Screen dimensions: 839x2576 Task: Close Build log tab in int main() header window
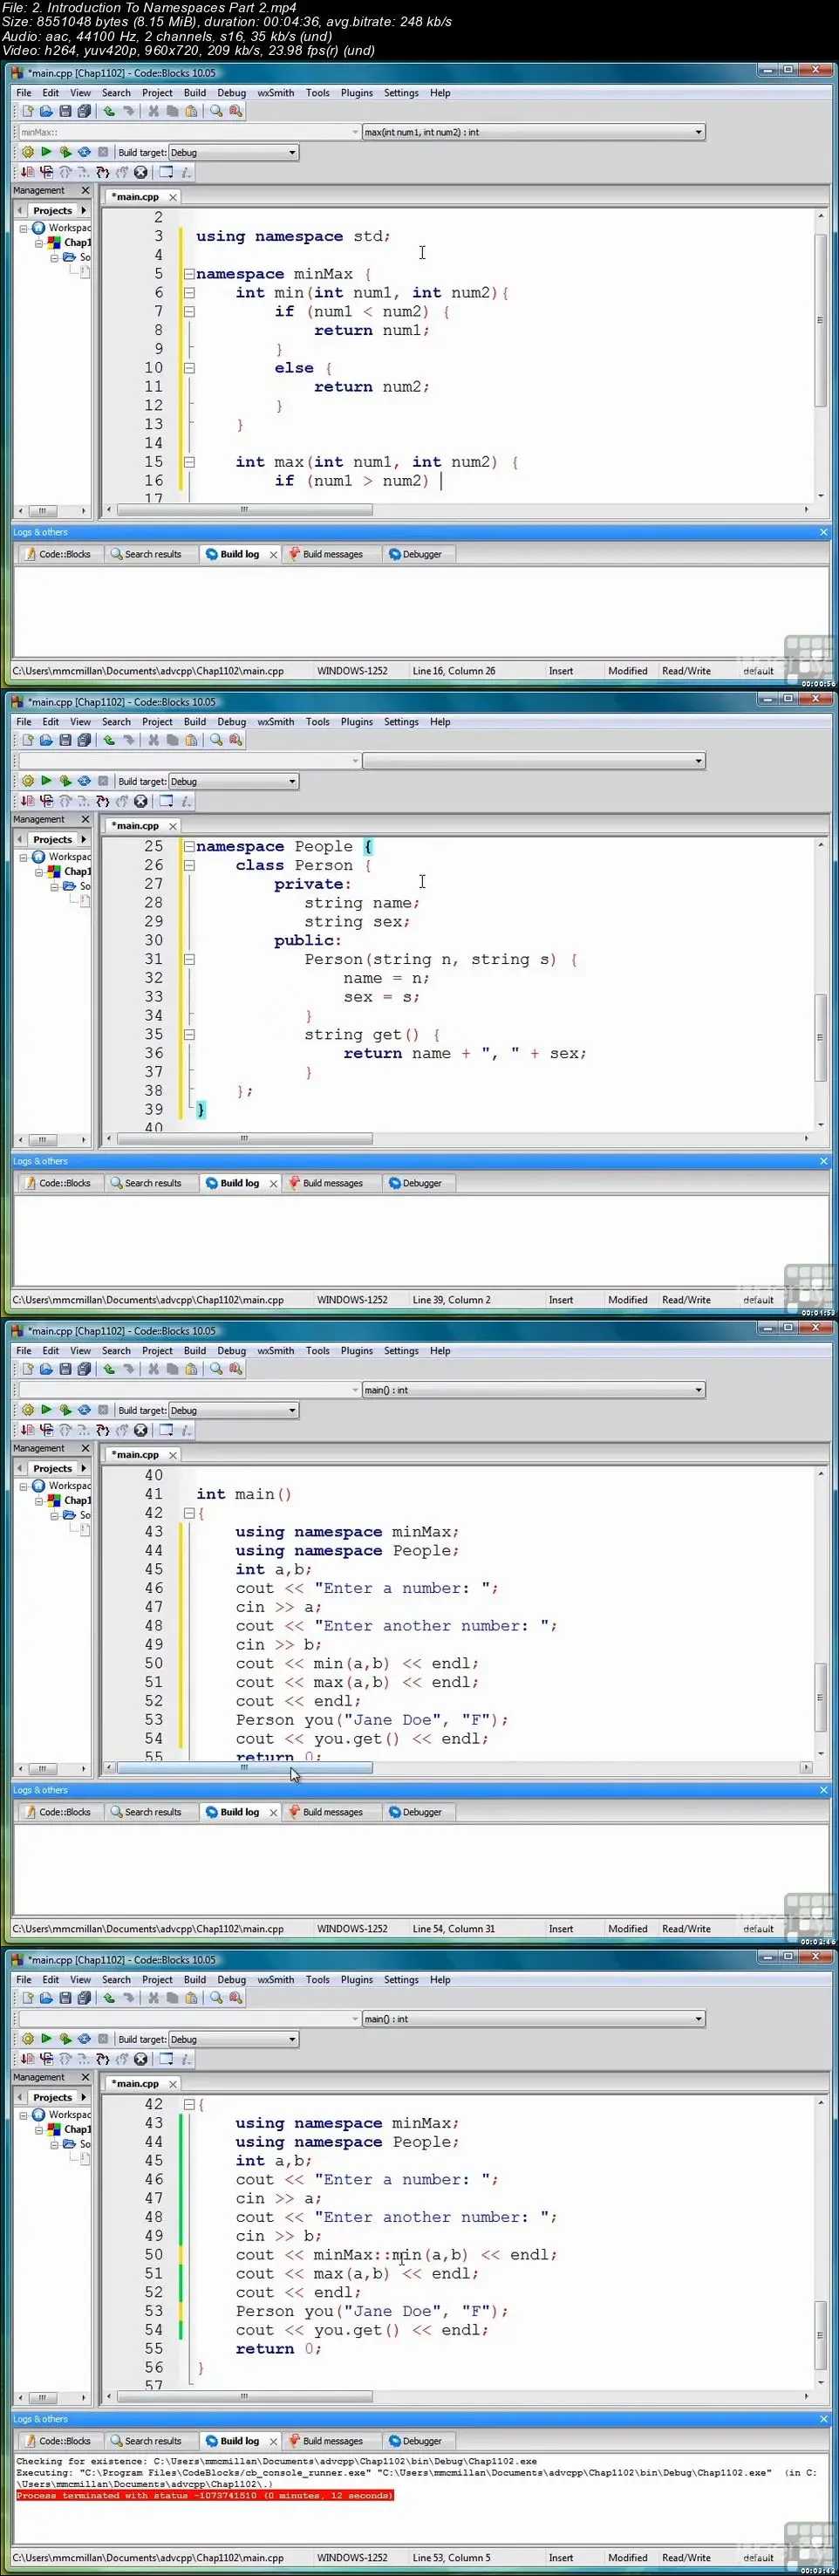[273, 1812]
